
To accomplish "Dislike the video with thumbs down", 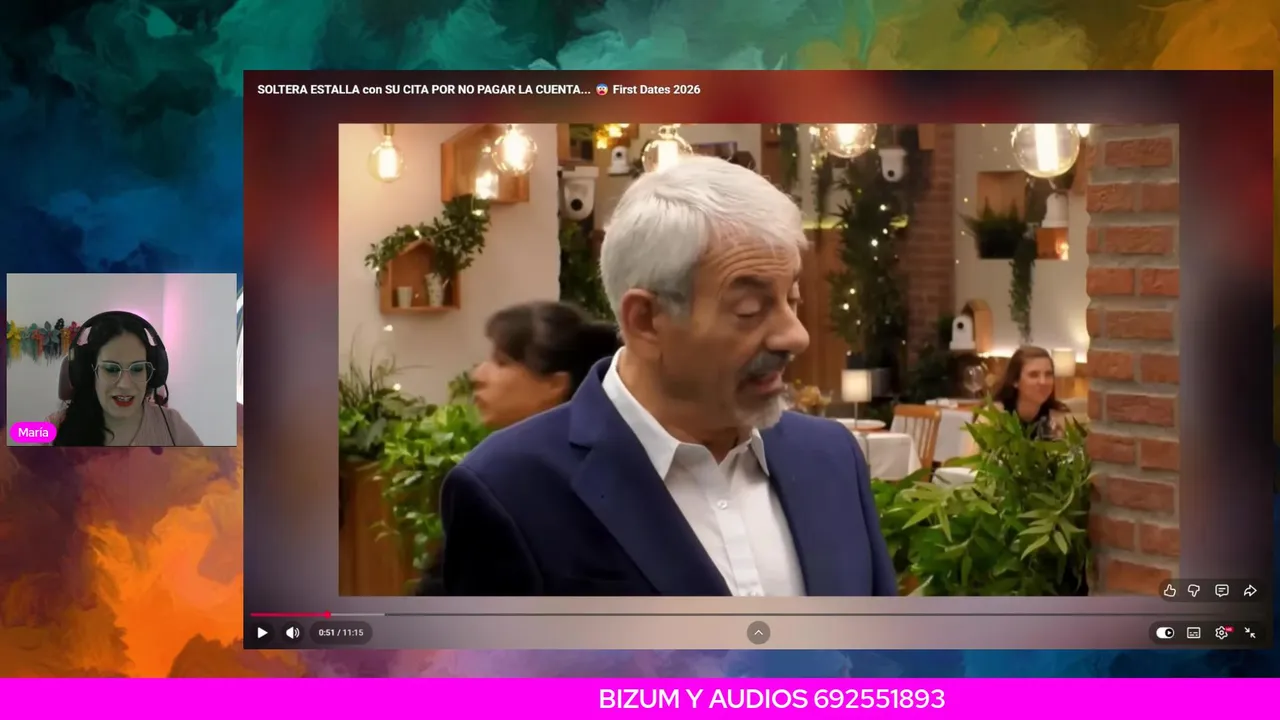I will 1194,591.
